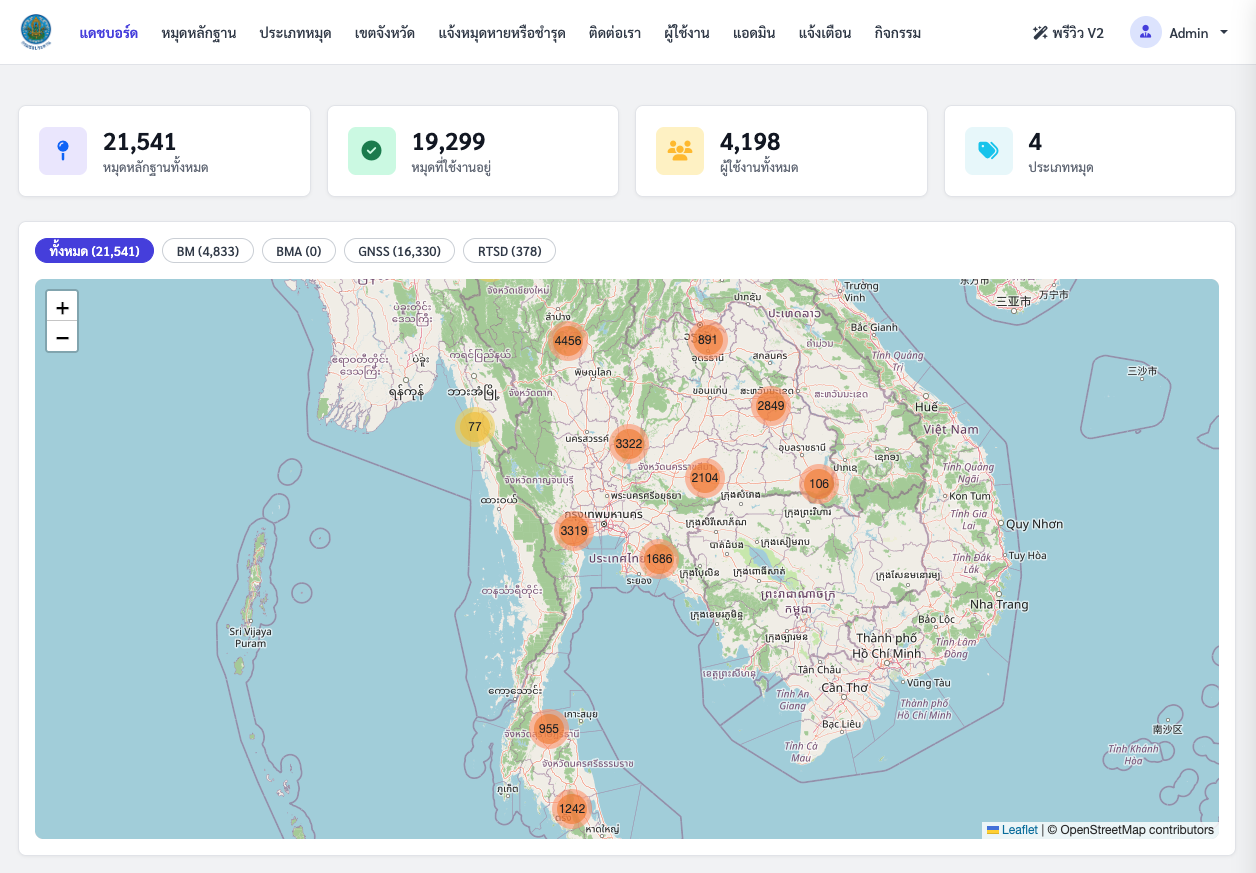This screenshot has height=873, width=1256.
Task: Click the cyan tags icon on types card
Action: 989,151
